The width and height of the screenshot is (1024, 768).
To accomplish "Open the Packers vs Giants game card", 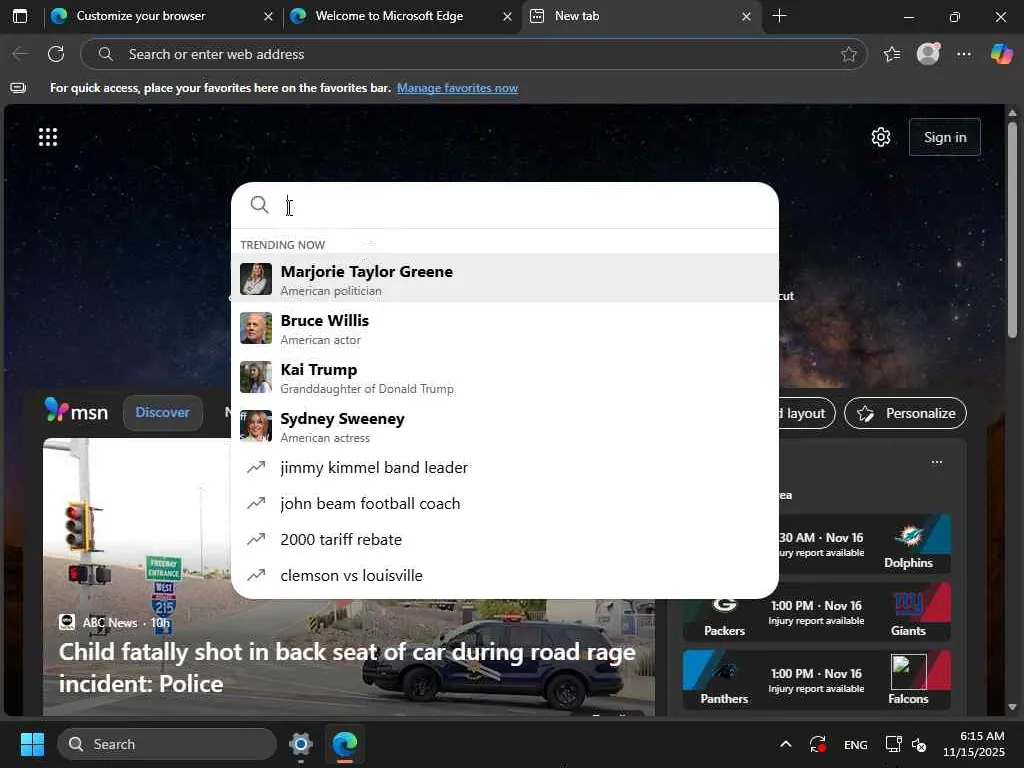I will [816, 613].
